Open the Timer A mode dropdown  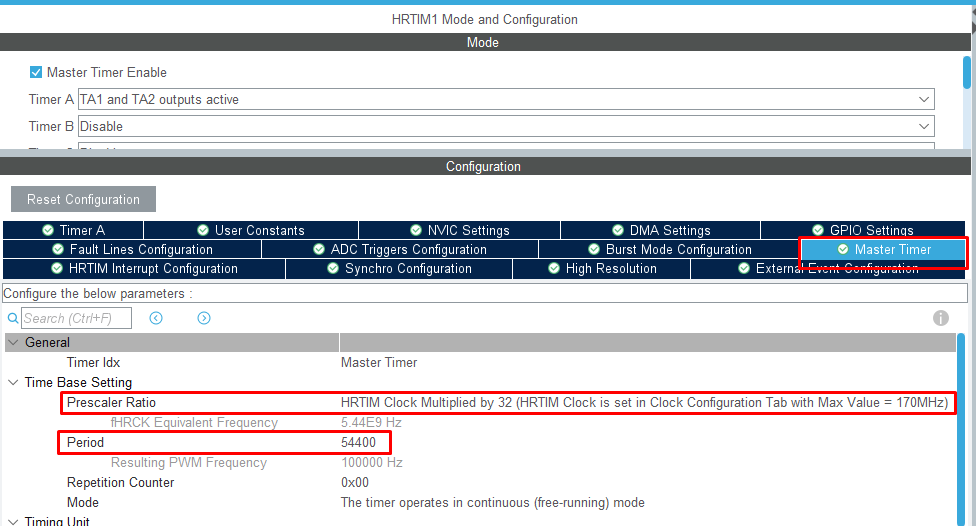point(506,100)
